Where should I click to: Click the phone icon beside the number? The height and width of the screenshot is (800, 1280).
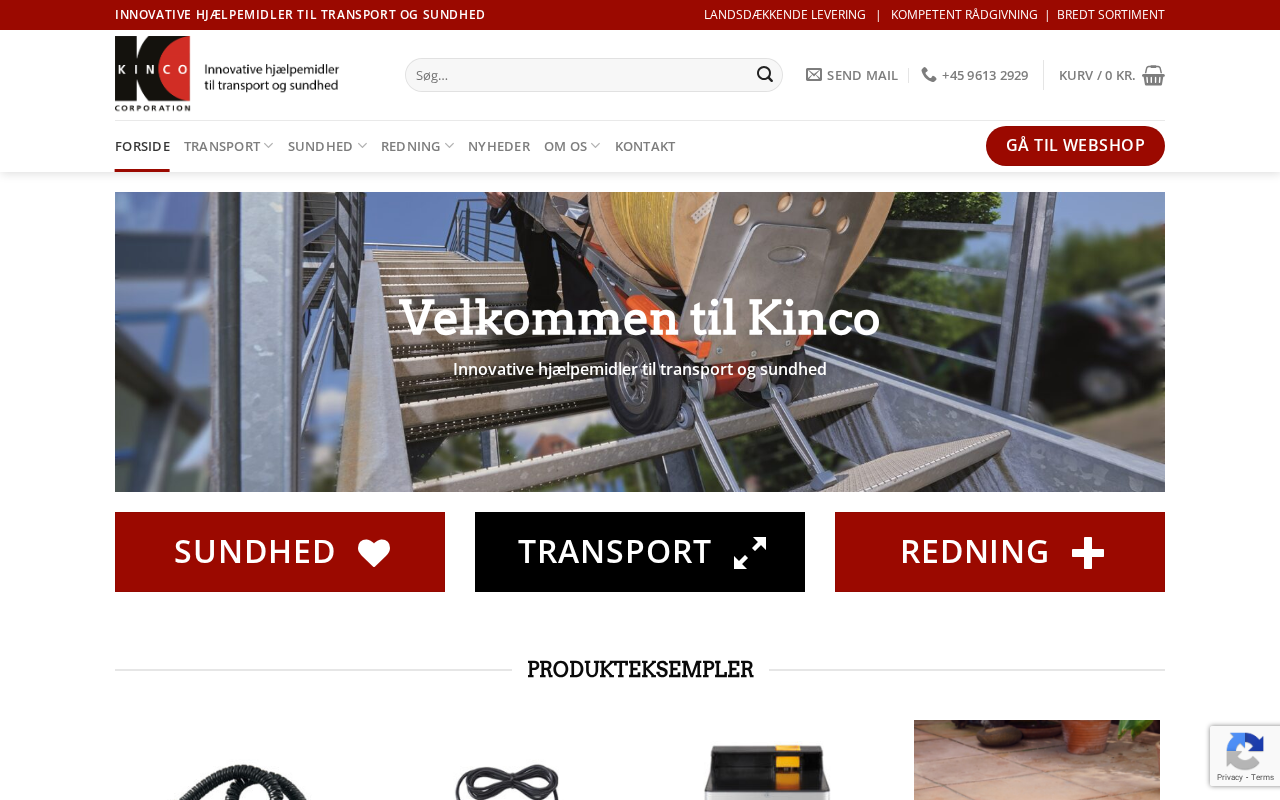[929, 75]
